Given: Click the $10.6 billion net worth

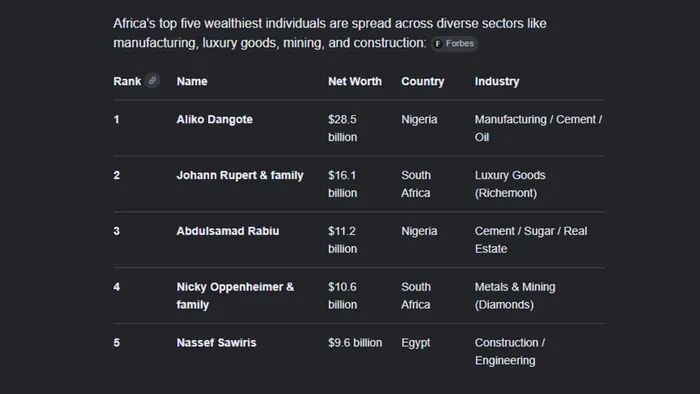Looking at the screenshot, I should tap(342, 295).
